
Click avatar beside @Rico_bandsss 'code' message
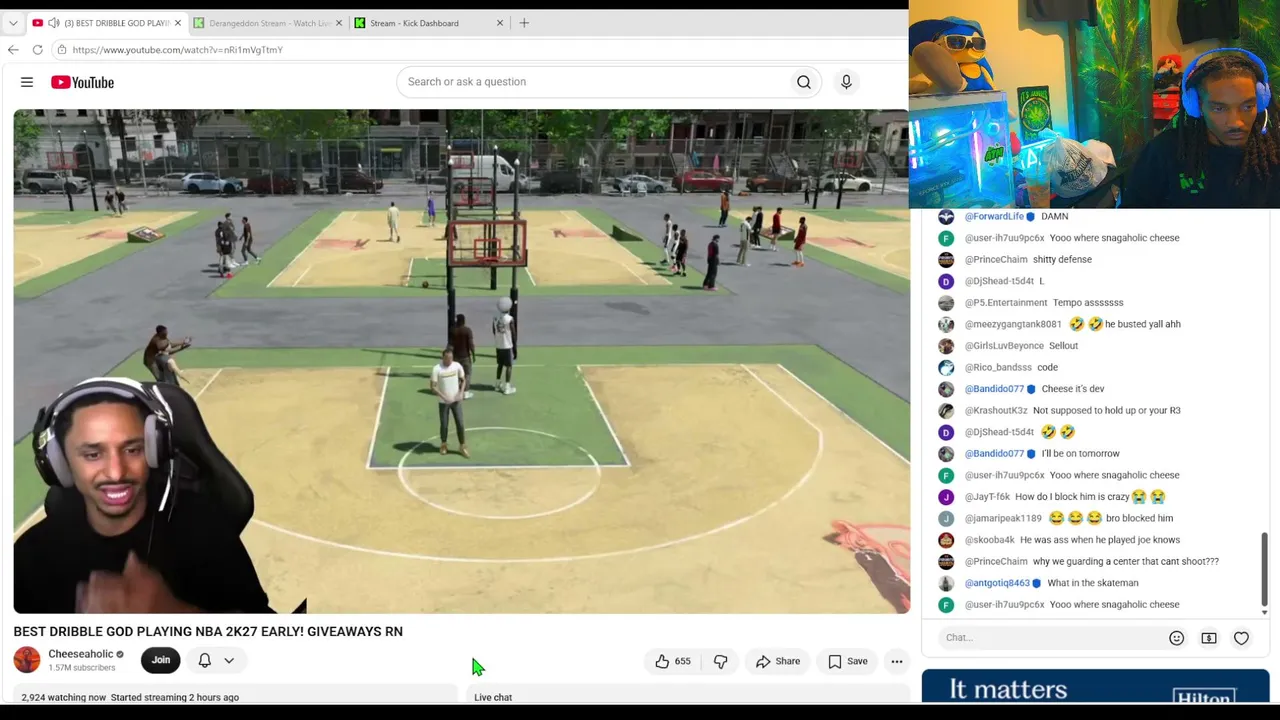click(946, 367)
